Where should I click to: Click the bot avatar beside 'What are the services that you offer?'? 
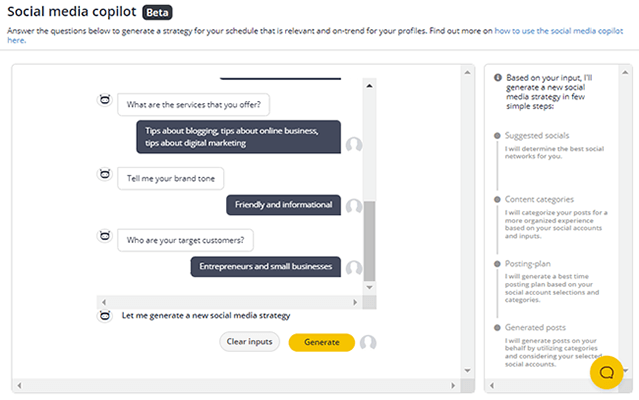105,100
